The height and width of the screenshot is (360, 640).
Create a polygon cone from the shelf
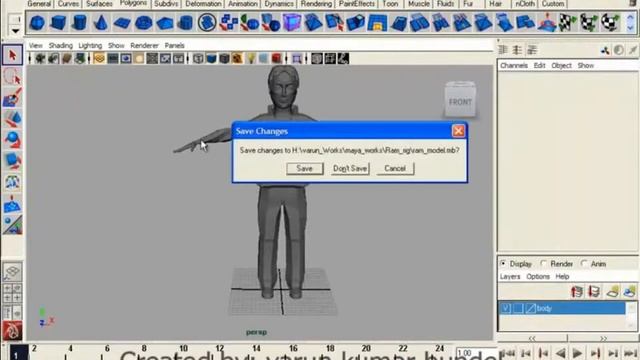(x=101, y=23)
